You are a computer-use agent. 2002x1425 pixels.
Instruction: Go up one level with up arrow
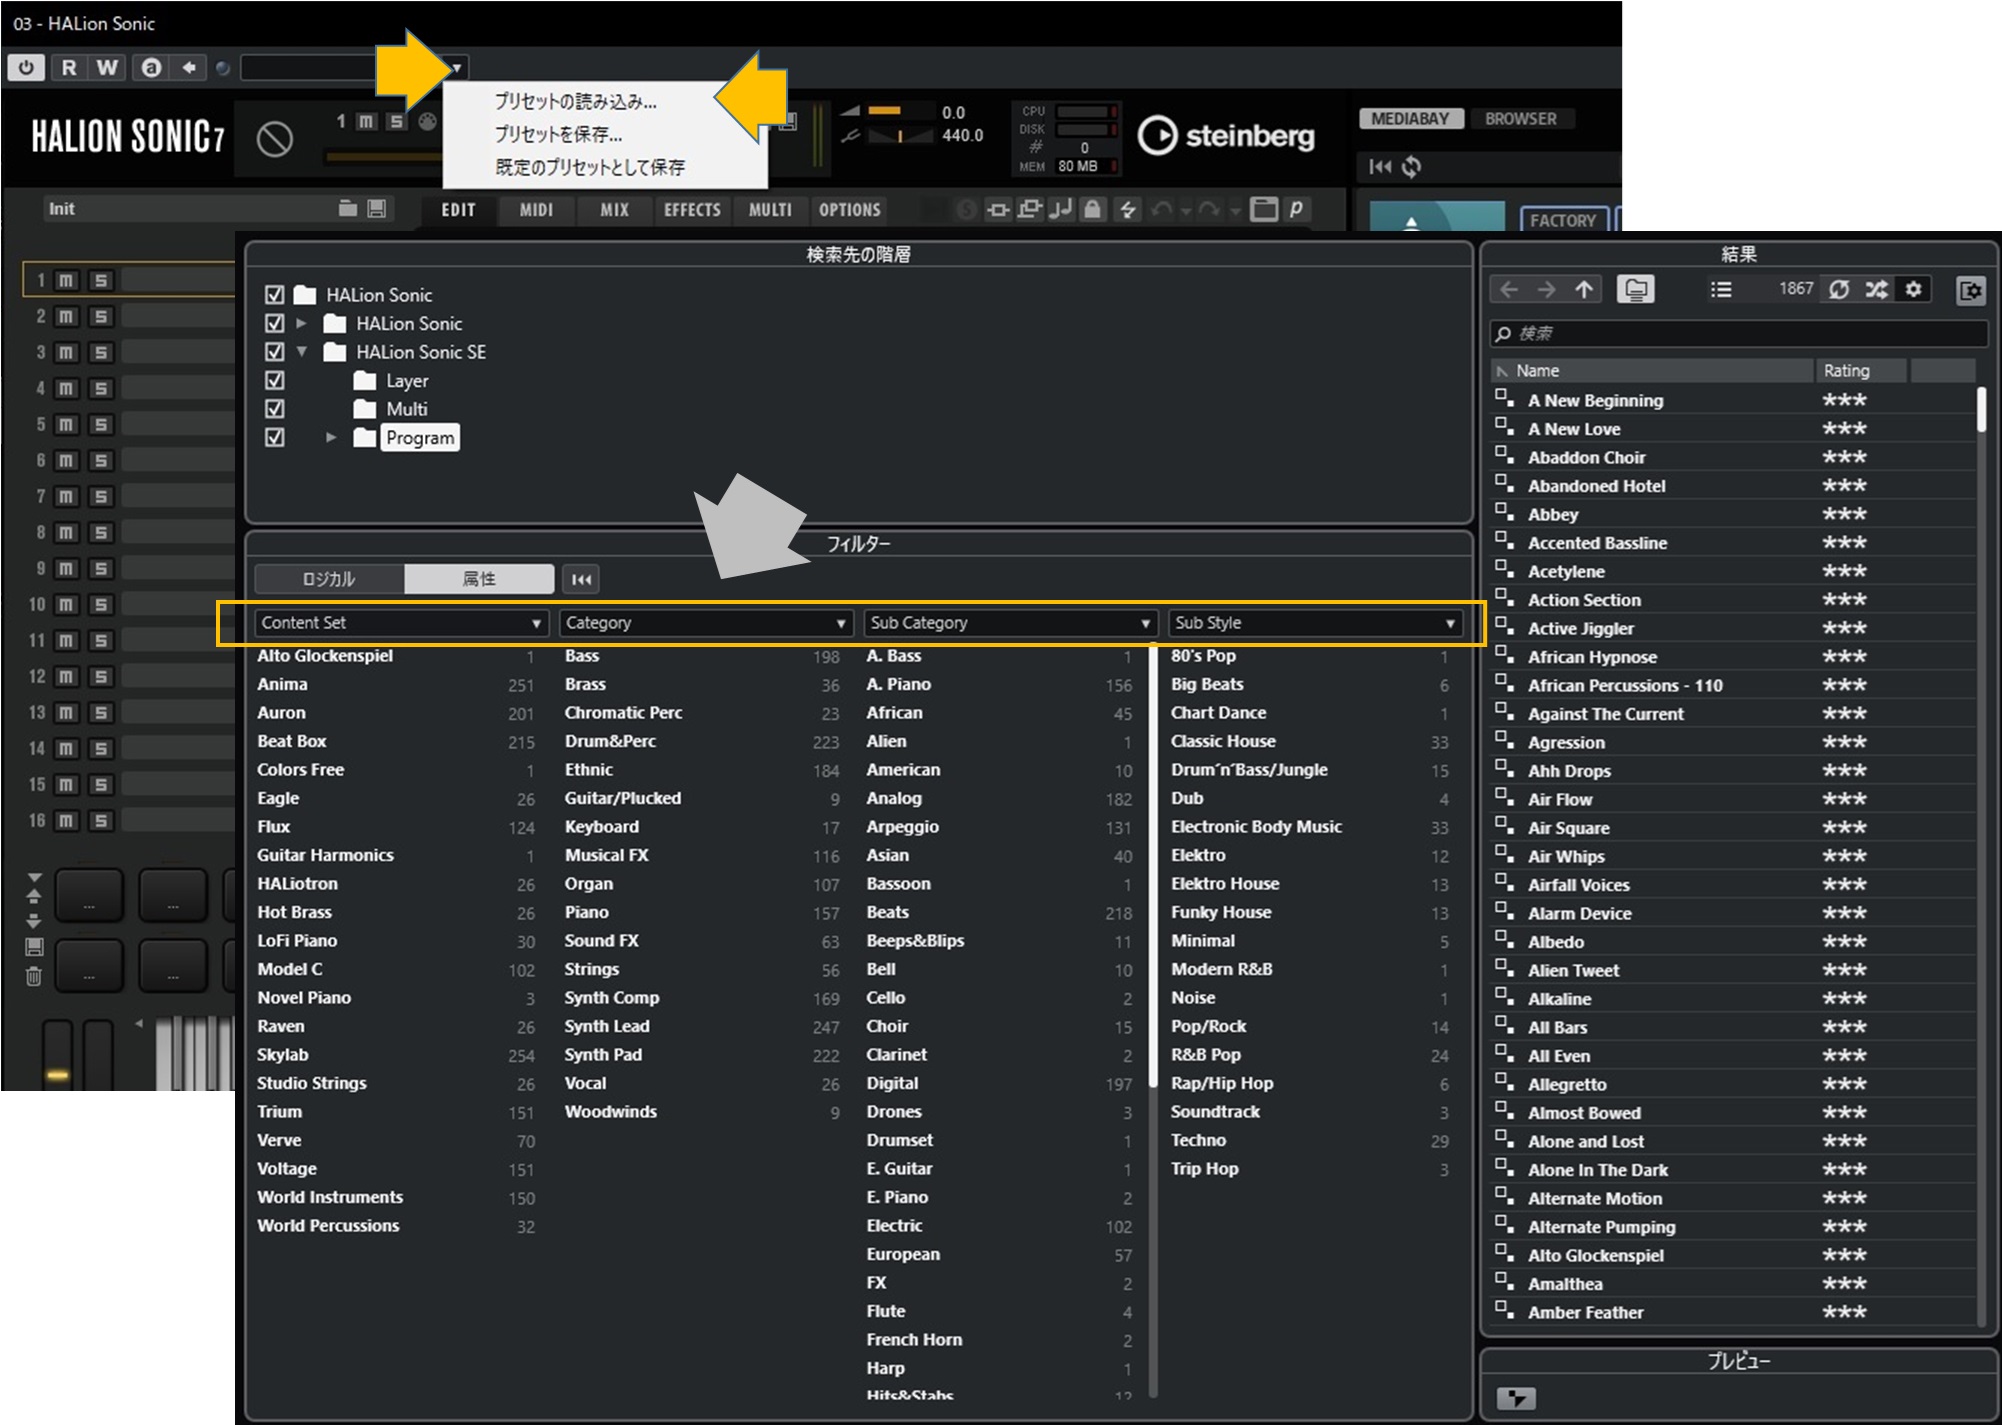1584,290
